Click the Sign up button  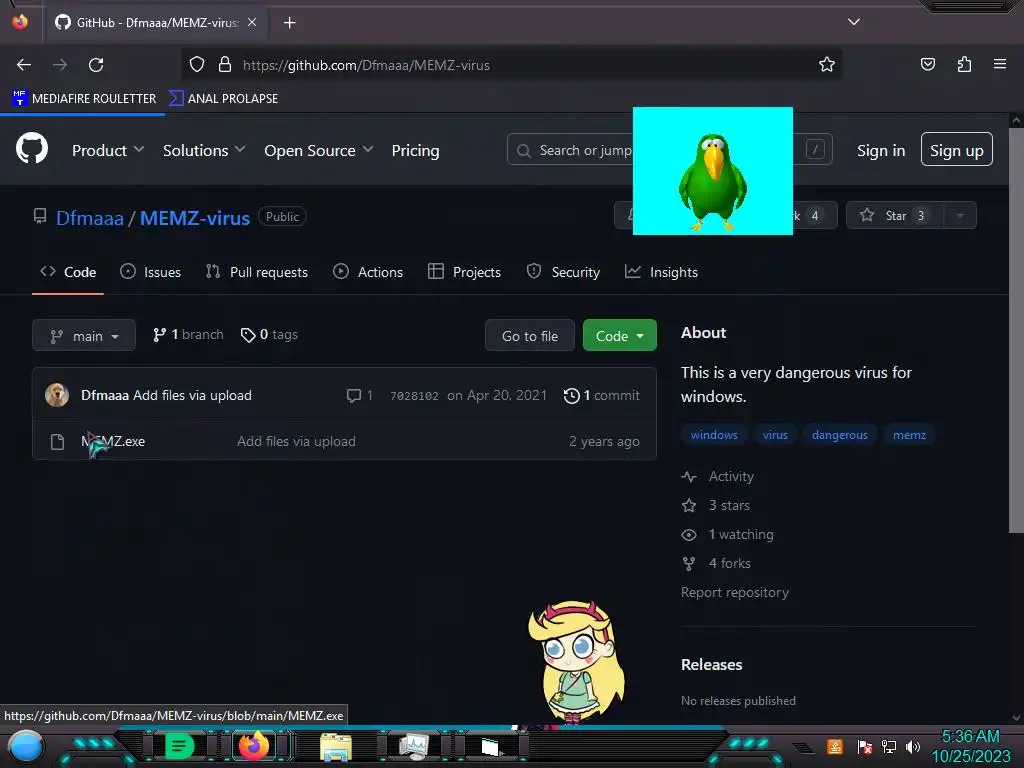[x=956, y=150]
